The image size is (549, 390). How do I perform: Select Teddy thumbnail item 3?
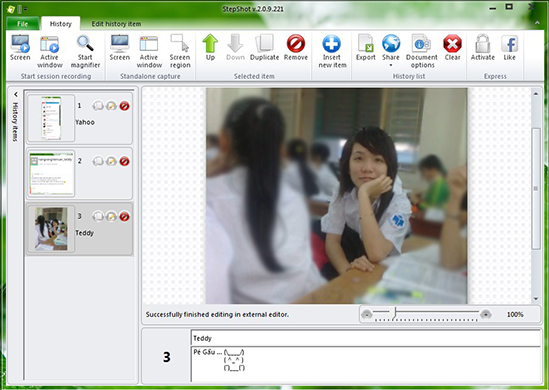(51, 229)
